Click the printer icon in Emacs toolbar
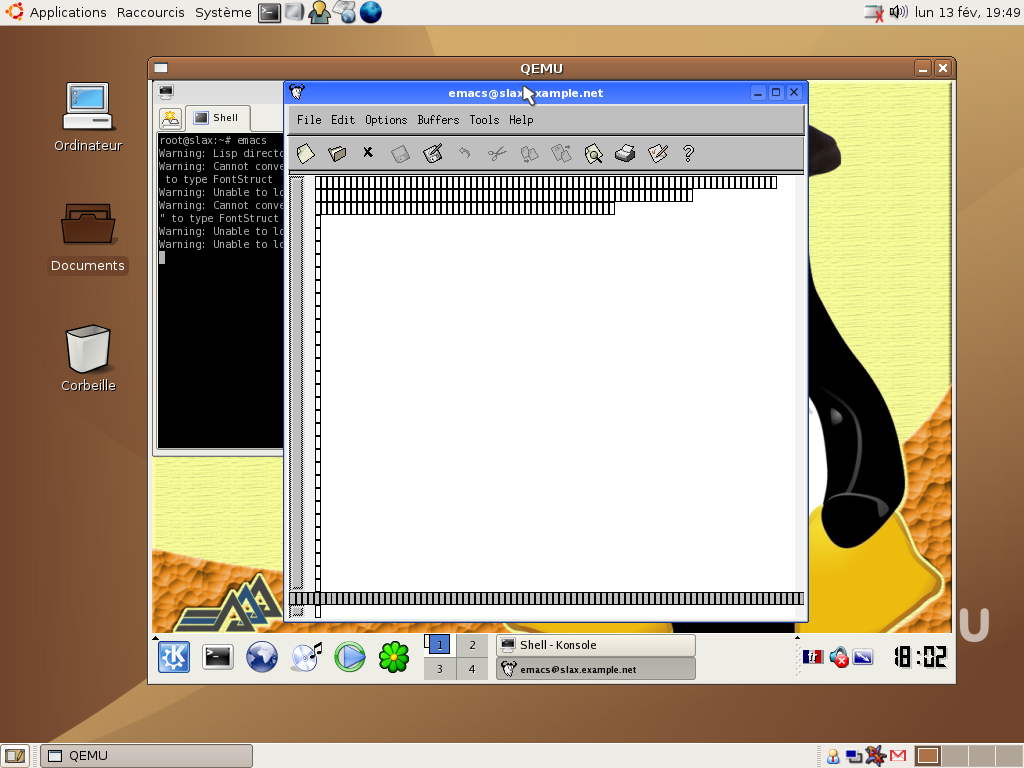This screenshot has width=1024, height=768. (625, 153)
